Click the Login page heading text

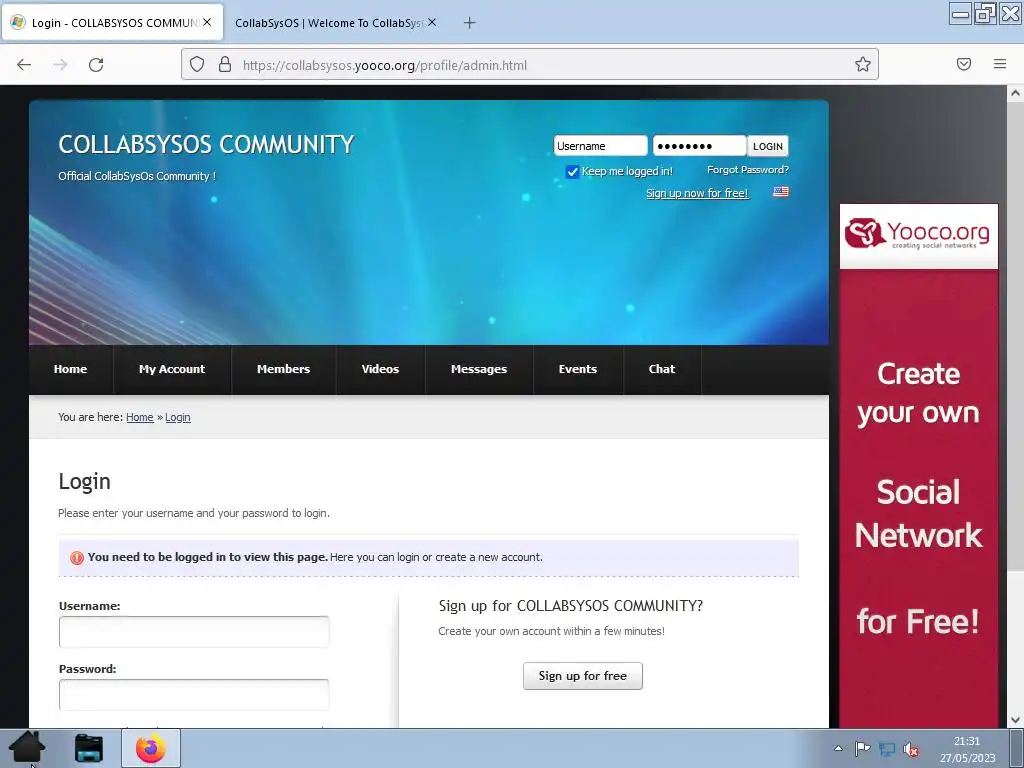pyautogui.click(x=84, y=481)
